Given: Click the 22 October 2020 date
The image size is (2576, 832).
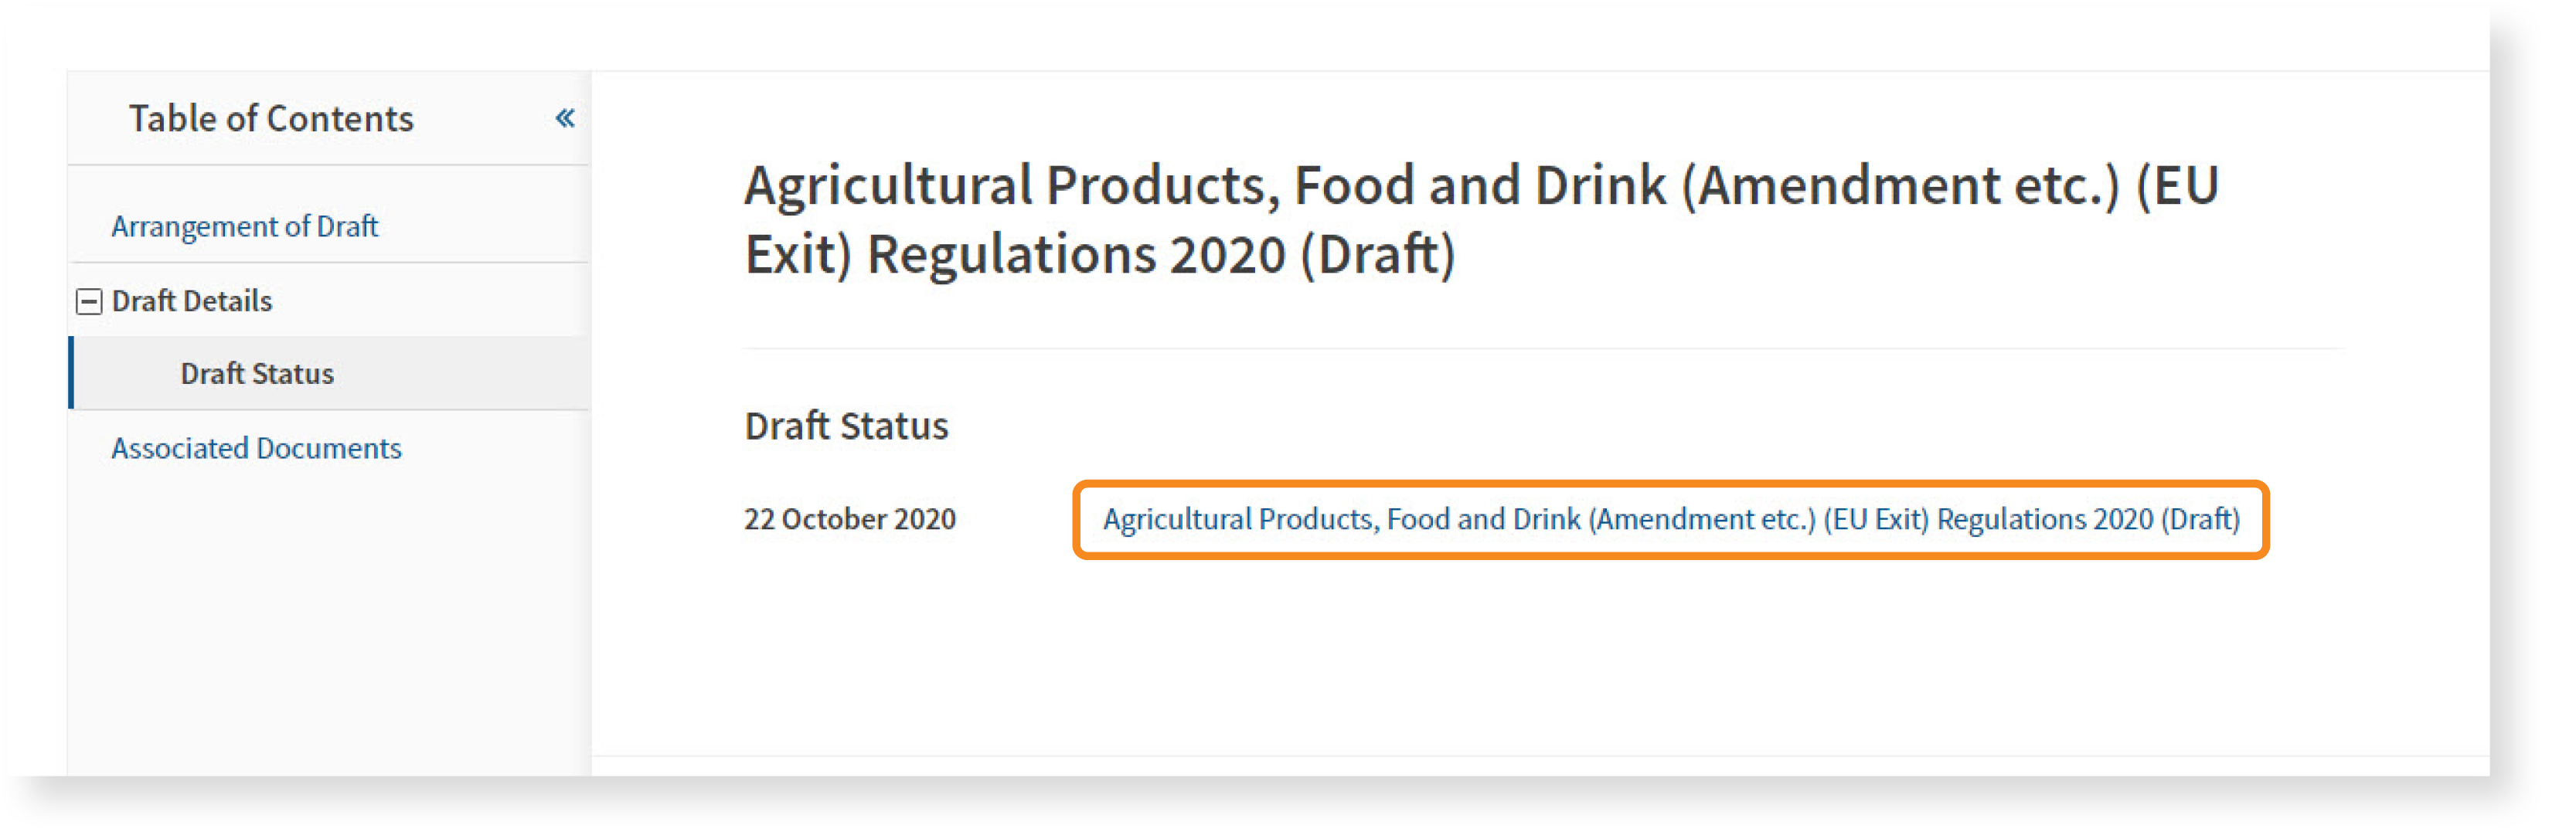Looking at the screenshot, I should tap(849, 519).
